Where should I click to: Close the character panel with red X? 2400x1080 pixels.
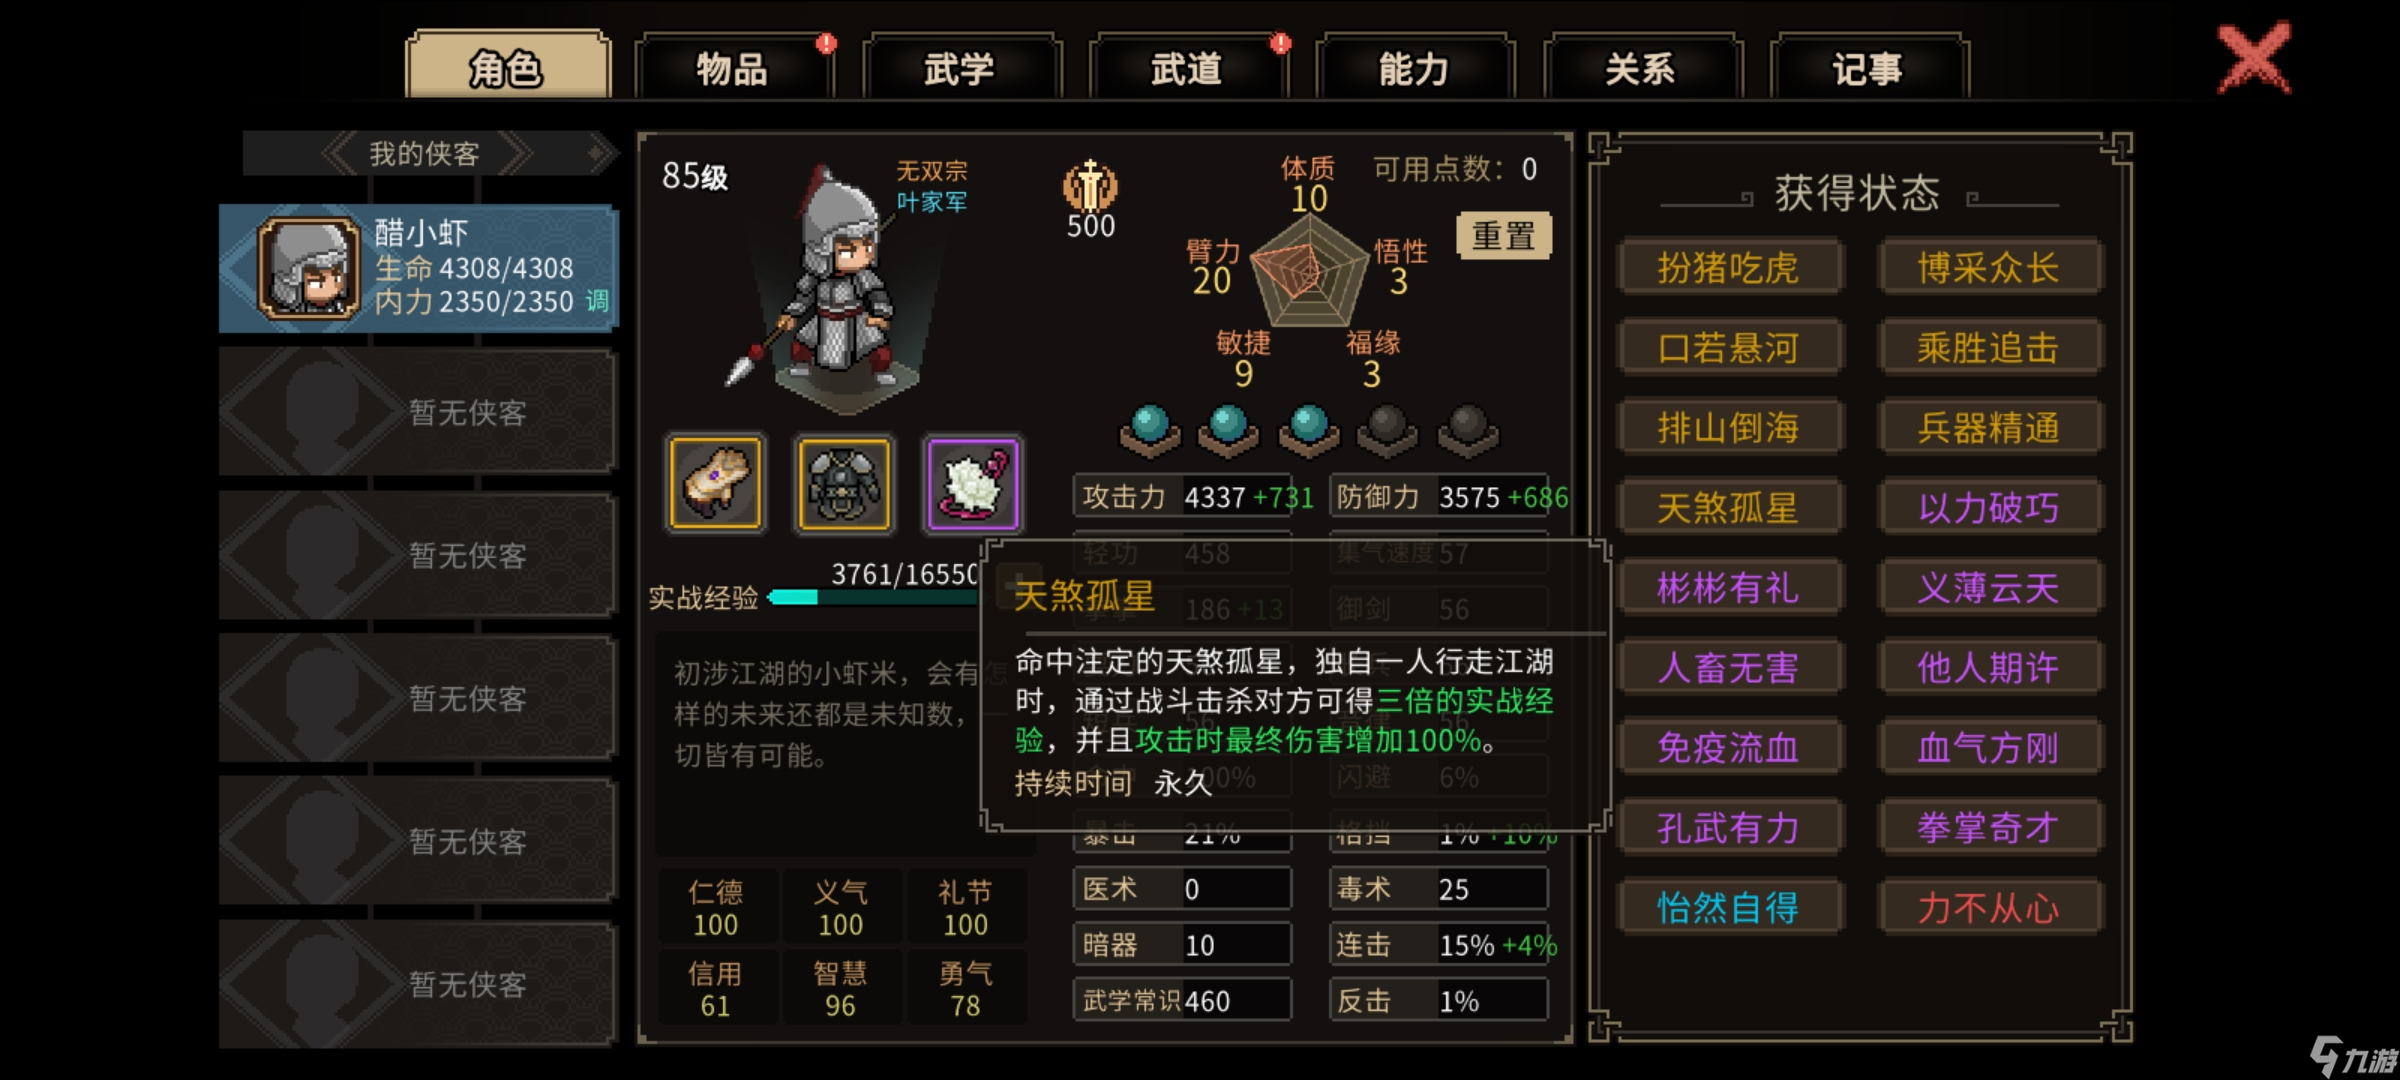[2254, 58]
